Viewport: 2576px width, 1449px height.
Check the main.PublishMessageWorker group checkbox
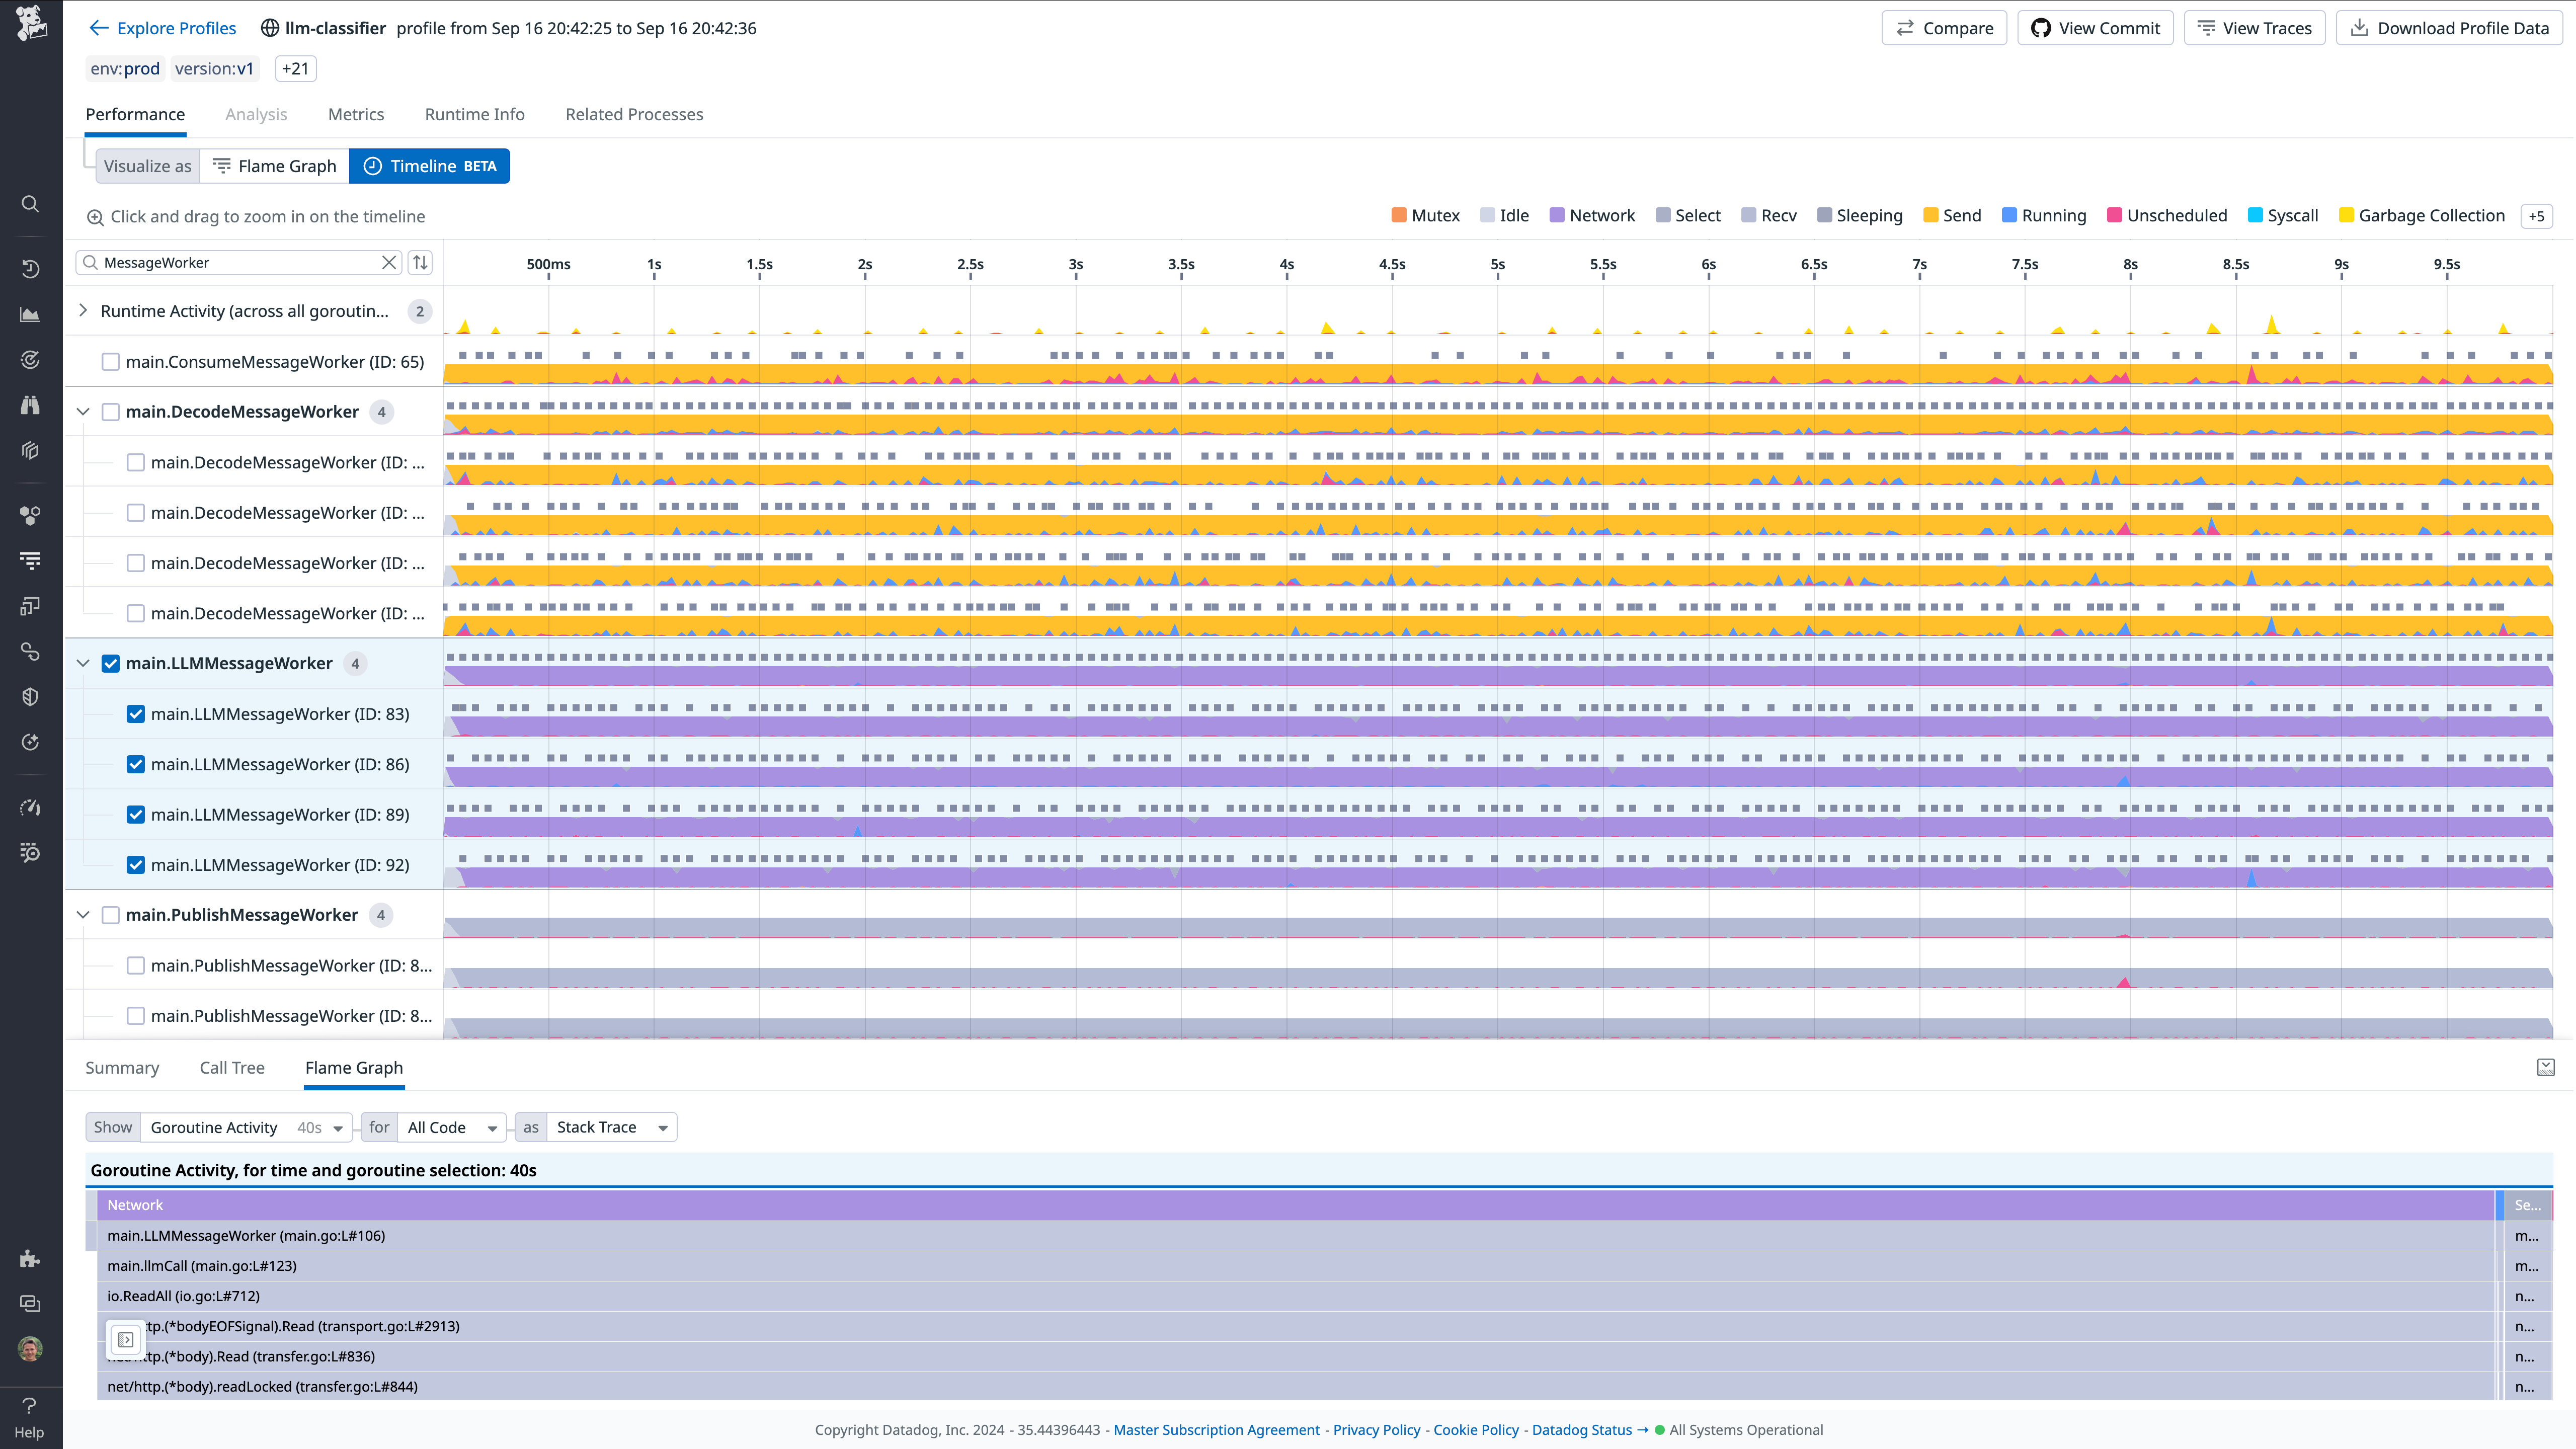coord(110,914)
